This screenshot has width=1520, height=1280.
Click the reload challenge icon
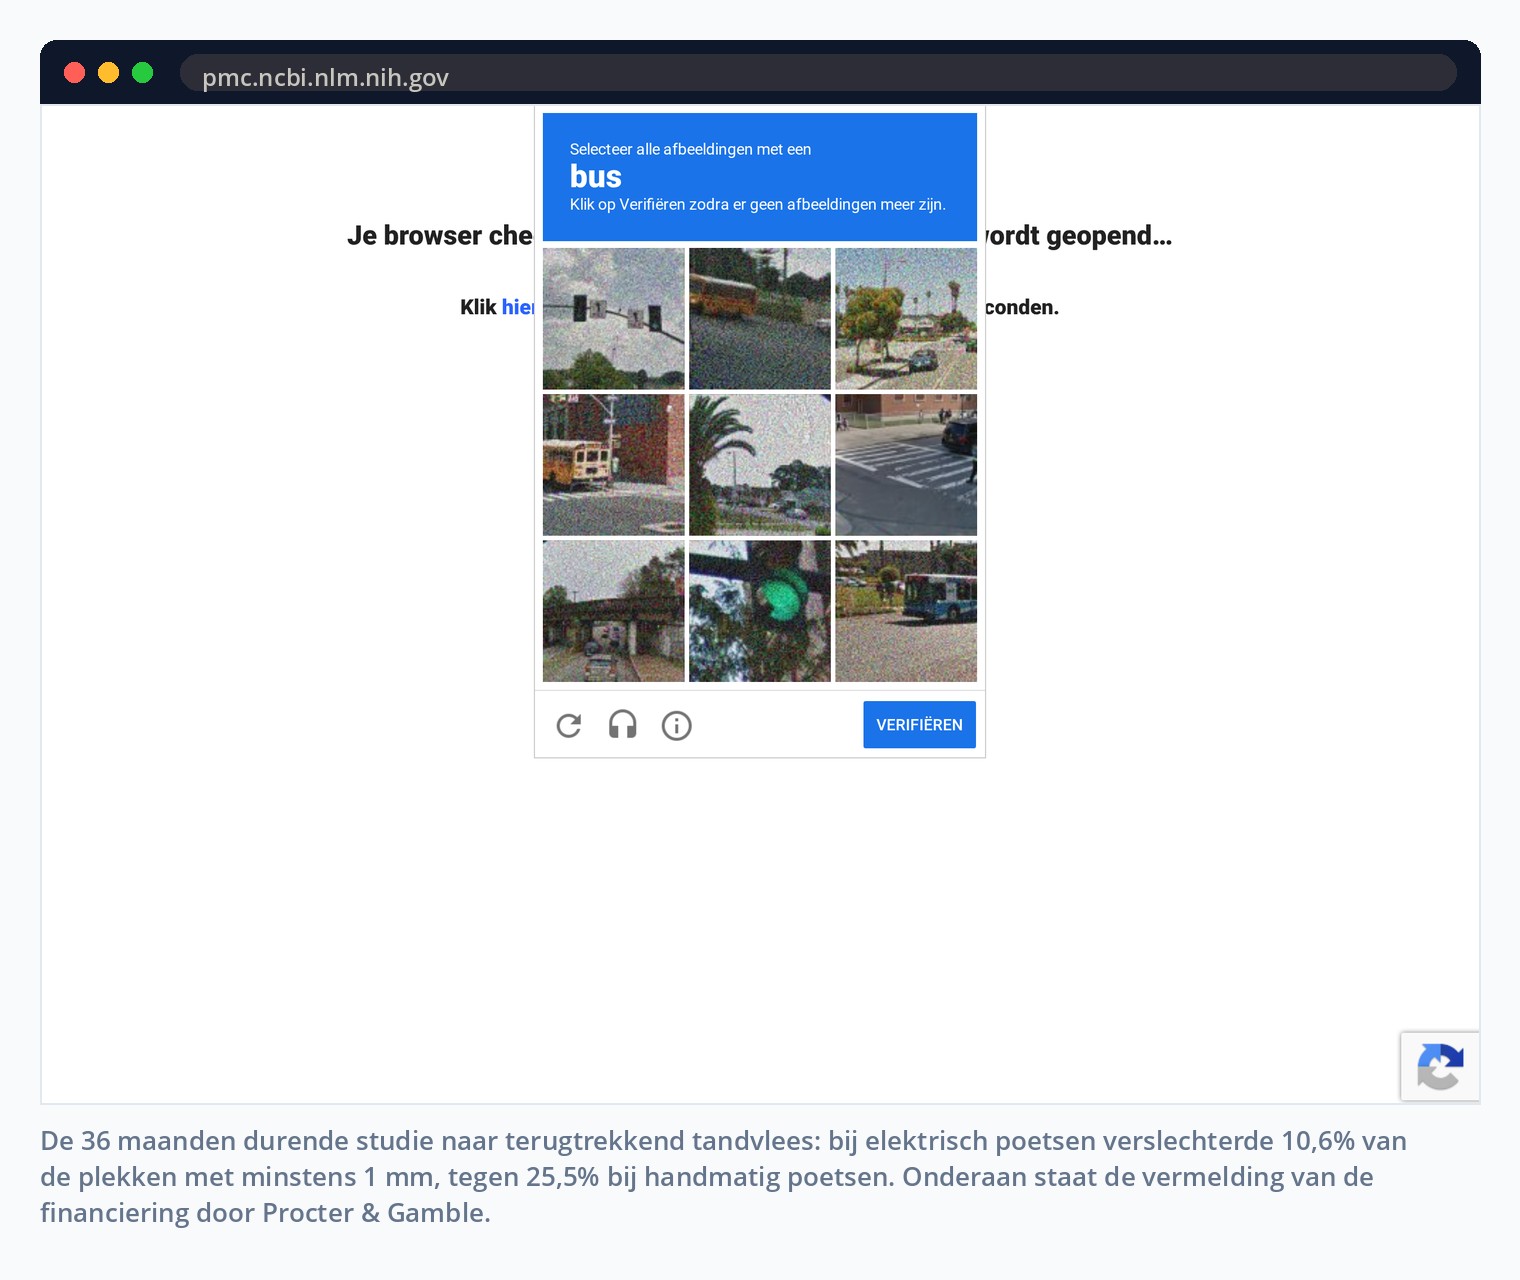pyautogui.click(x=569, y=725)
